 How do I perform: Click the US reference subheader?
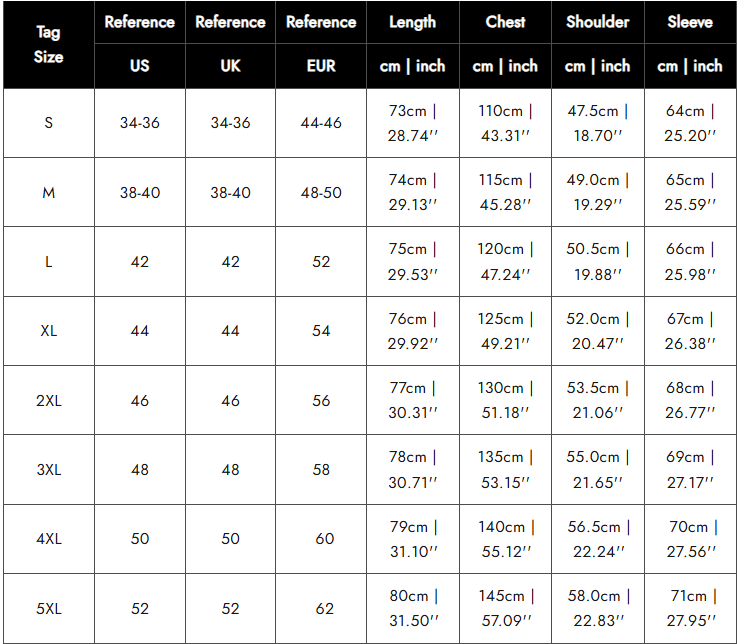click(x=140, y=66)
